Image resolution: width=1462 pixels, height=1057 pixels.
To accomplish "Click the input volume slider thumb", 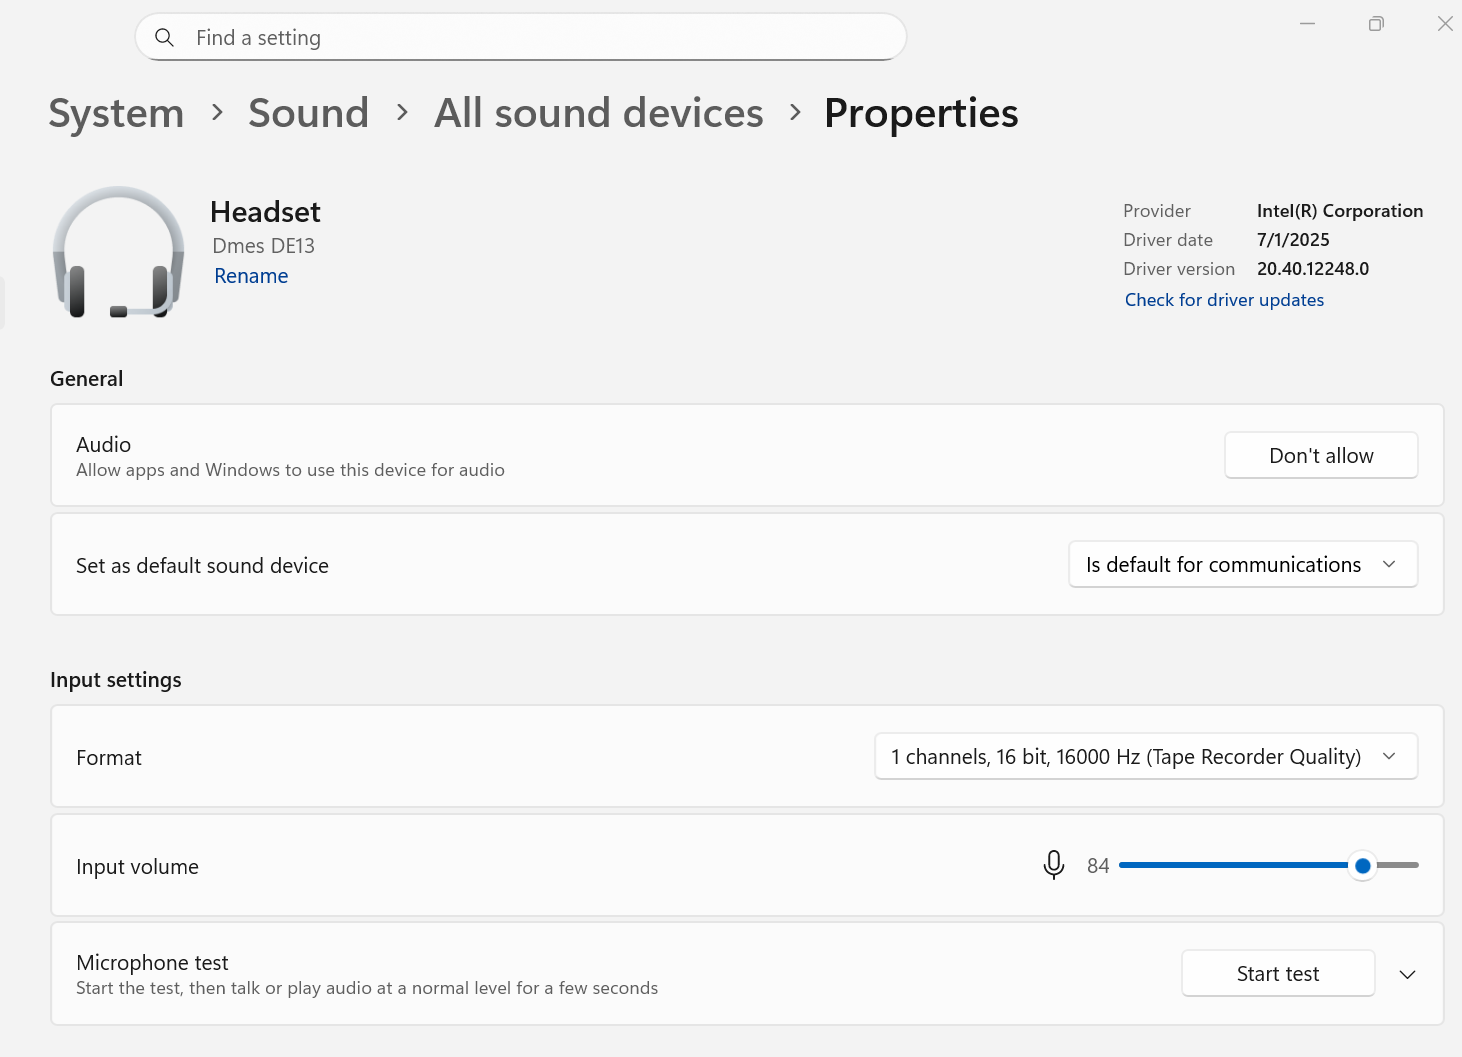I will 1362,866.
